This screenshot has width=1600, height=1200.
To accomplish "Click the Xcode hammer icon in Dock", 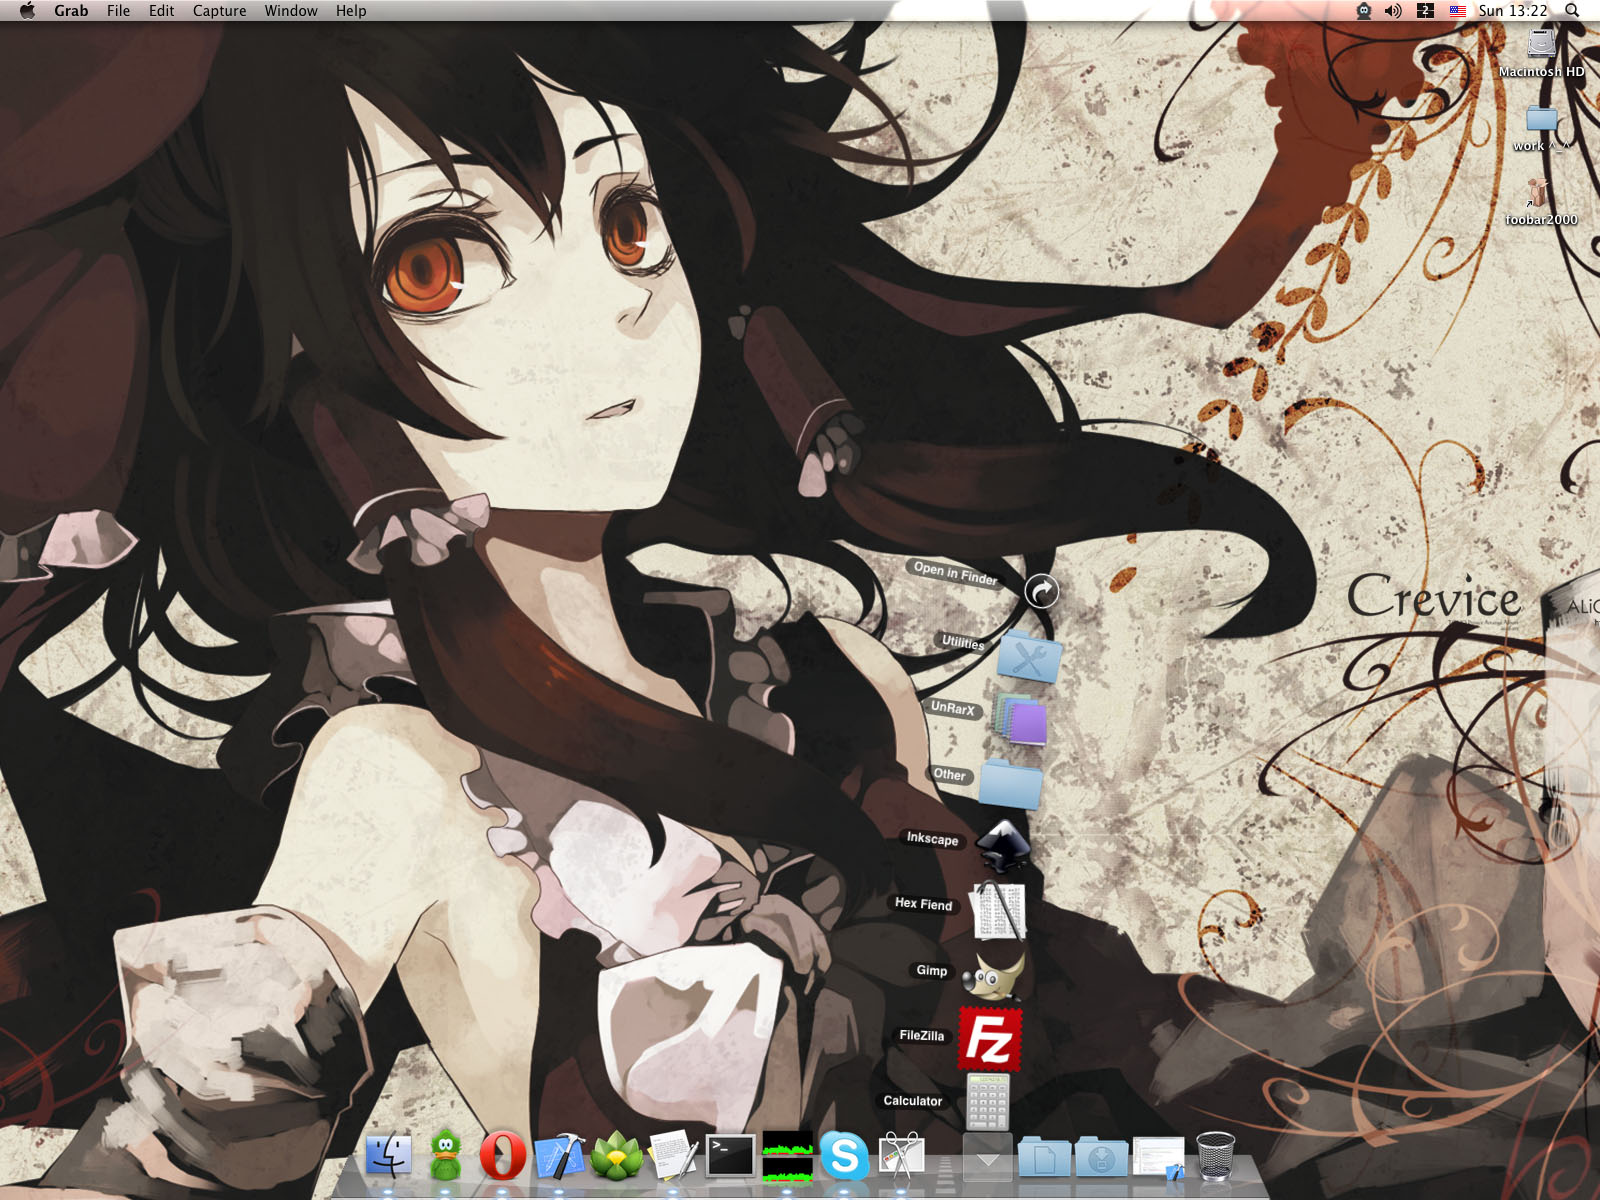I will click(560, 1157).
